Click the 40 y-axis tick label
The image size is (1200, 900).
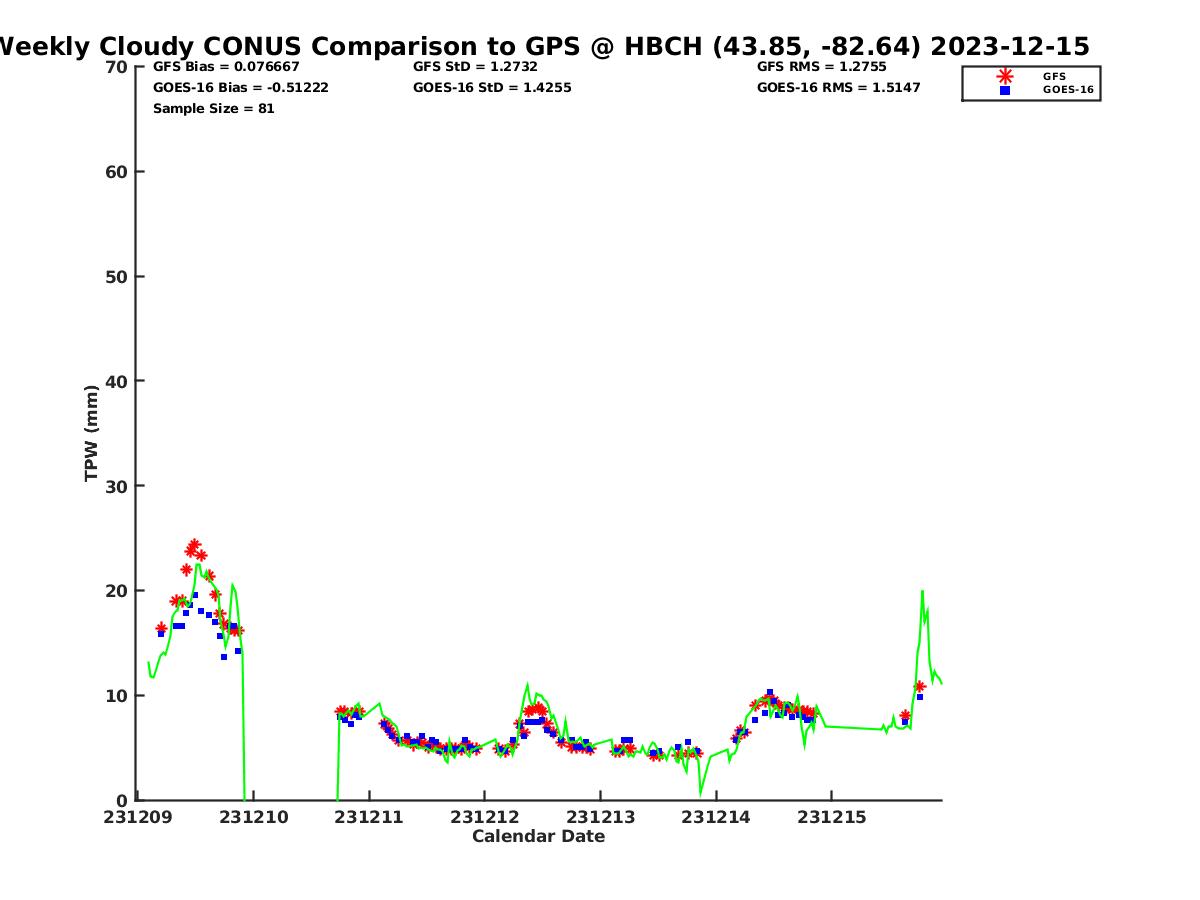(116, 381)
